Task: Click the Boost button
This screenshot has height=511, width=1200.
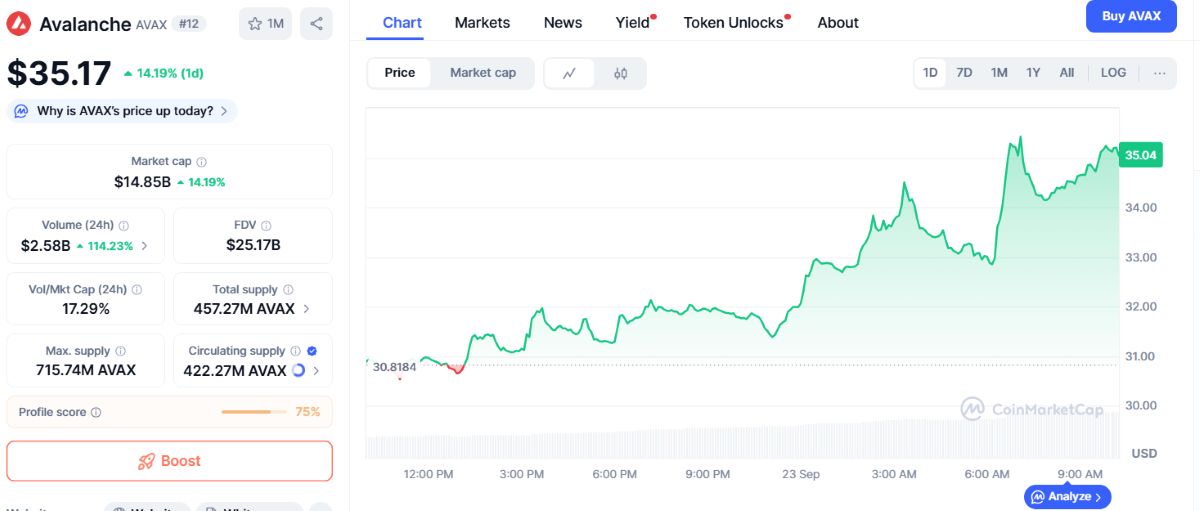Action: [169, 461]
